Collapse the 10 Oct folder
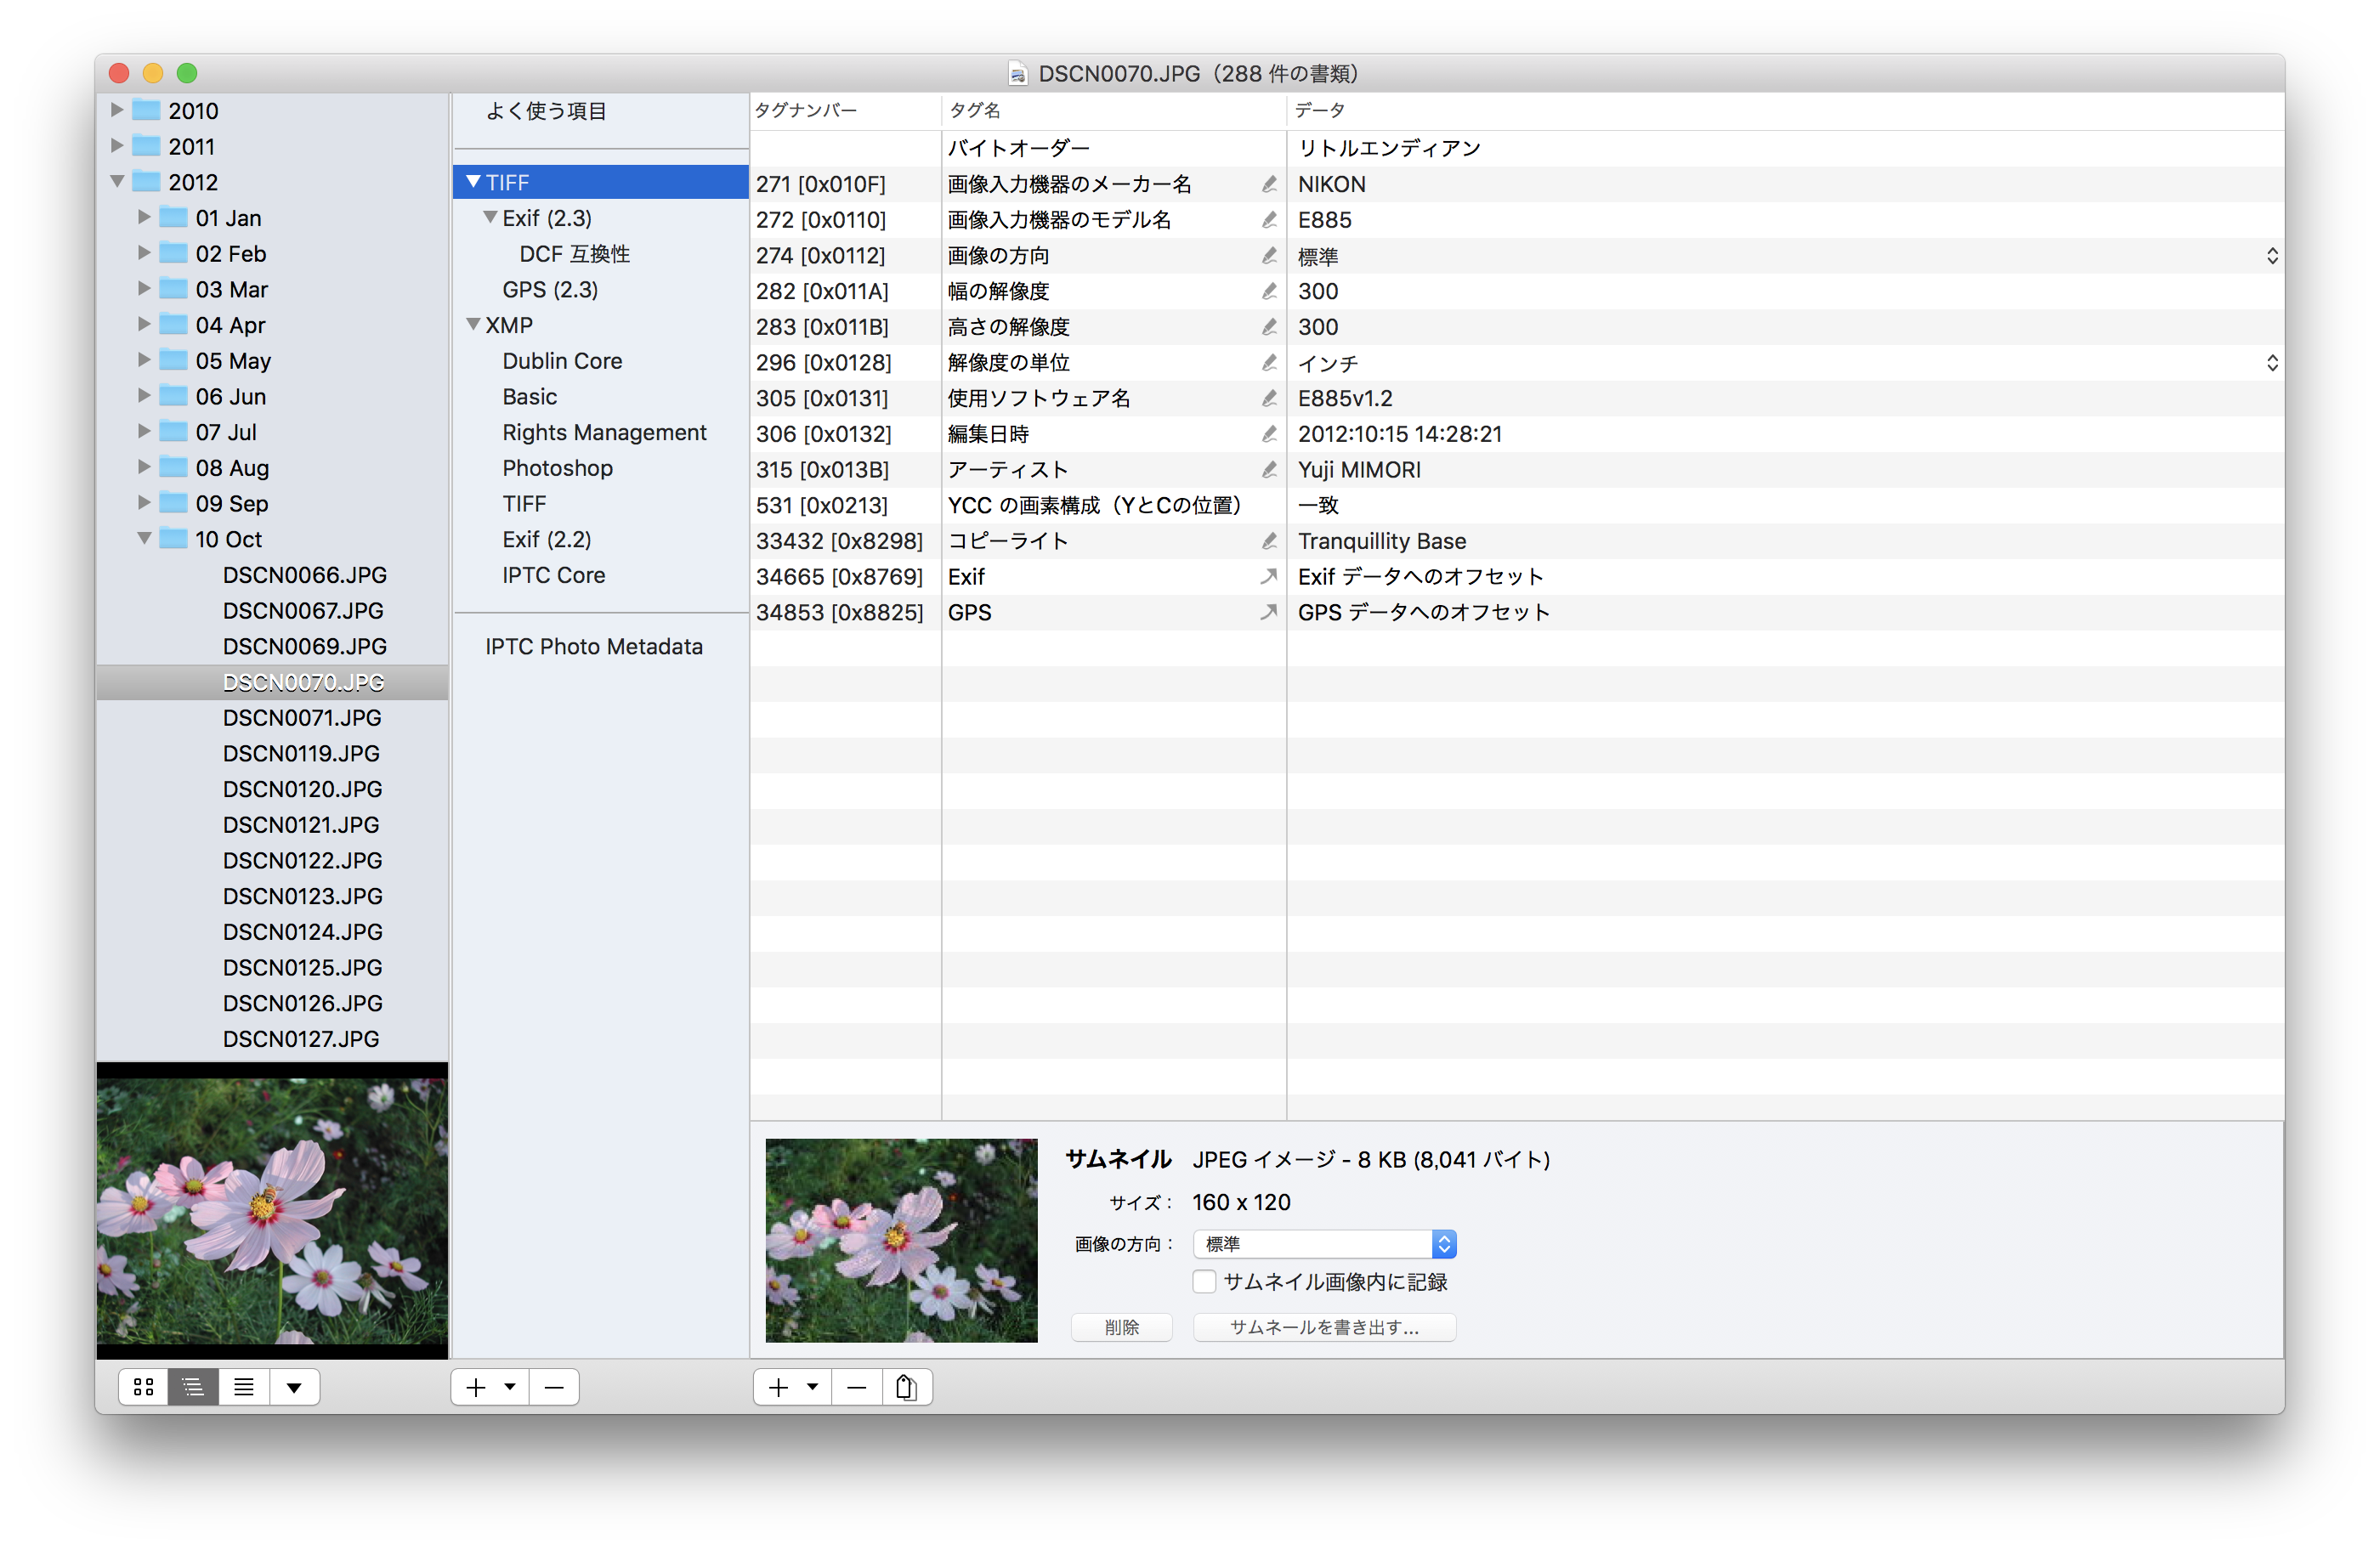2380x1550 pixels. (144, 539)
